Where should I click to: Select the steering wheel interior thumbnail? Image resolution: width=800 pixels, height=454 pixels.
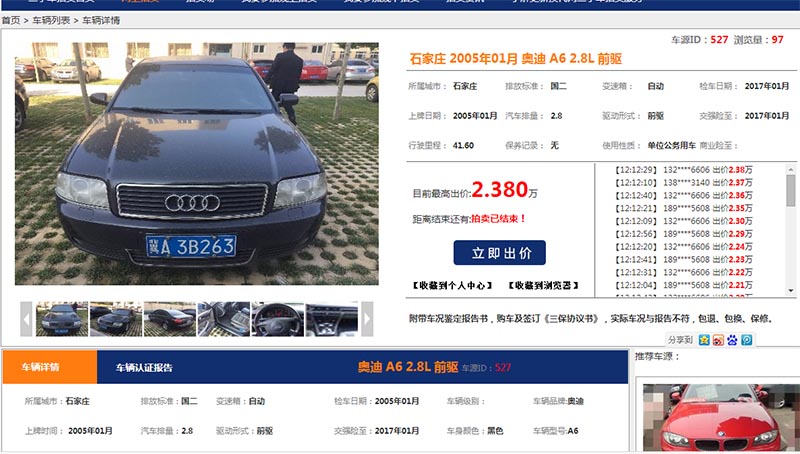click(278, 319)
